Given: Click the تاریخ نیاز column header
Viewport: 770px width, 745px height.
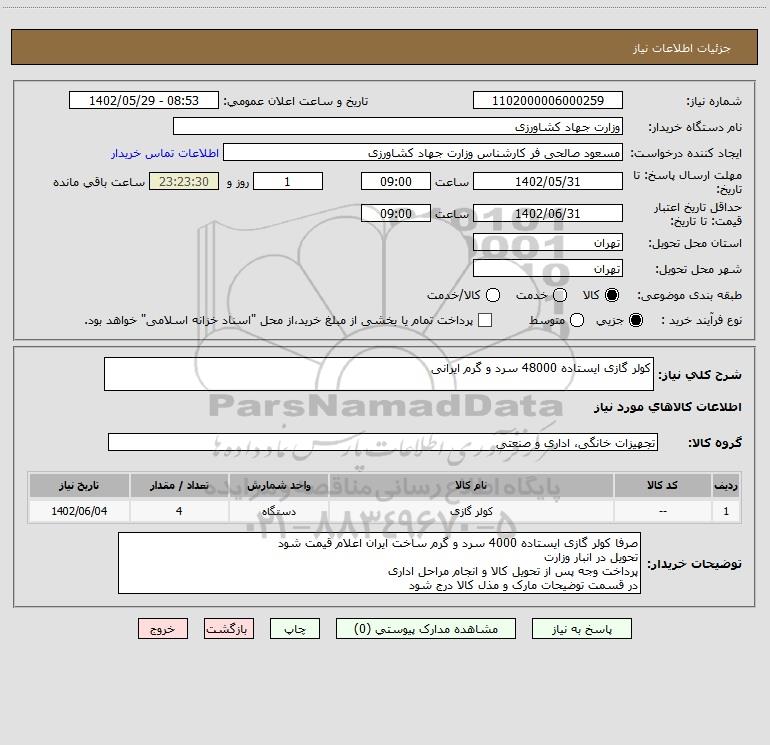Looking at the screenshot, I should 79,485.
